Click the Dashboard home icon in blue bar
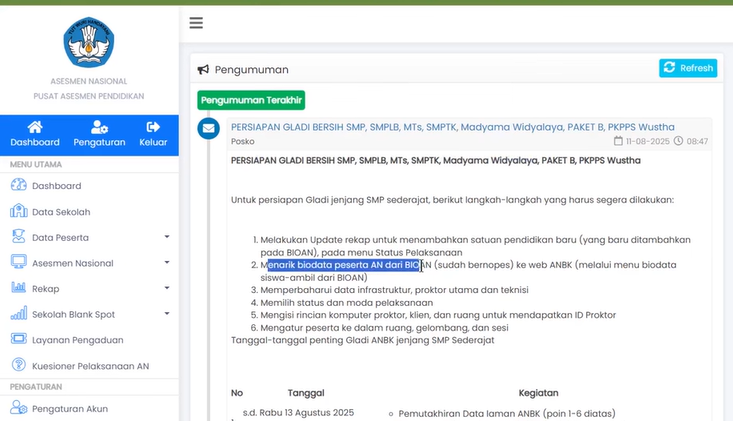 (35, 127)
